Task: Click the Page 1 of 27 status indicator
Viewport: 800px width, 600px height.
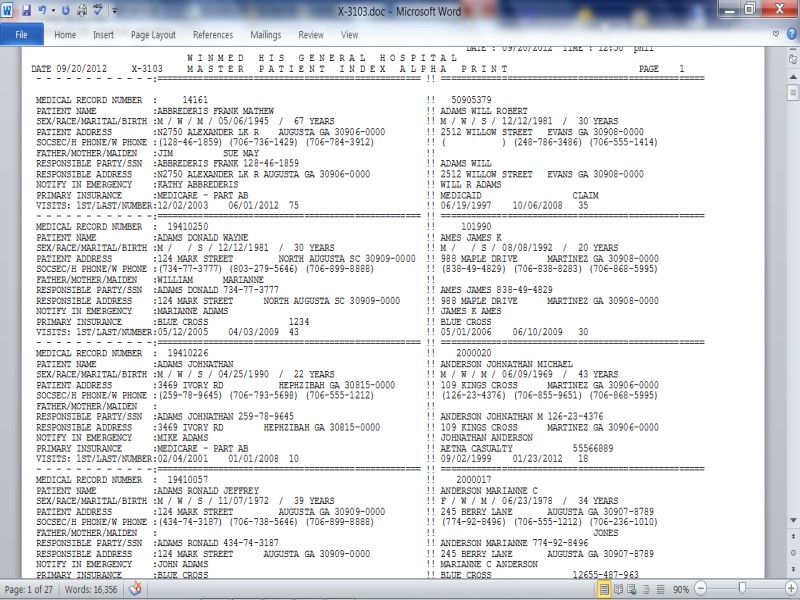Action: (29, 590)
